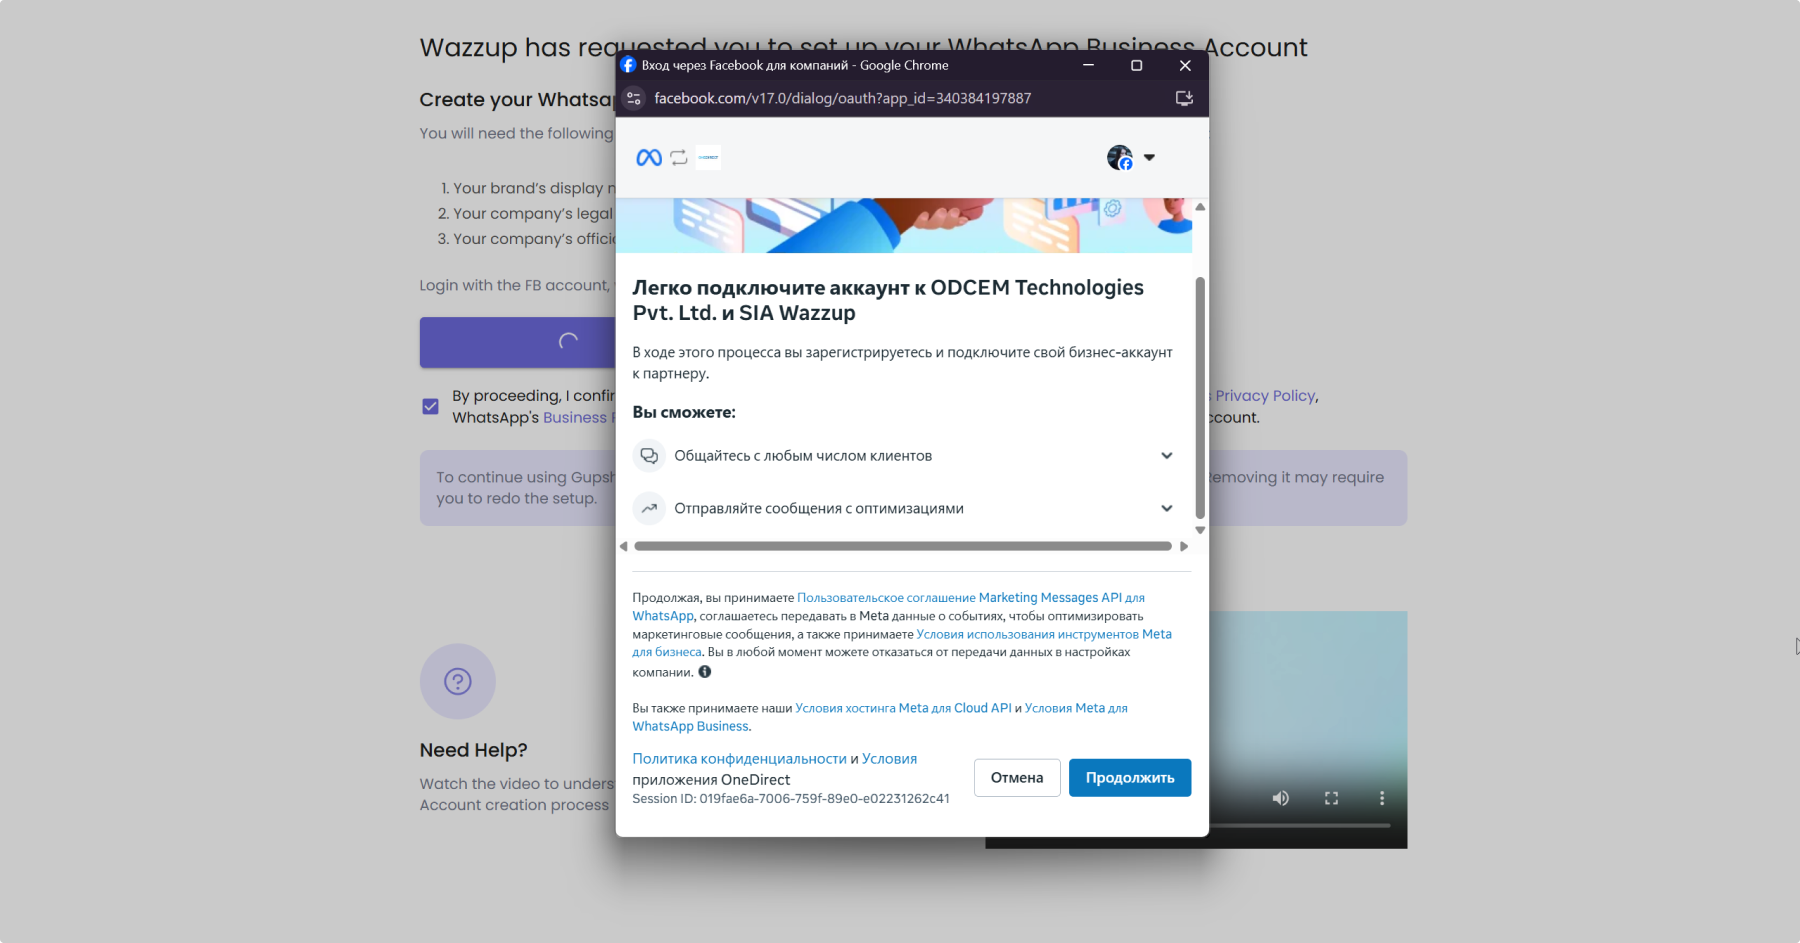Click the 'Need Help?' heading

pyautogui.click(x=474, y=750)
